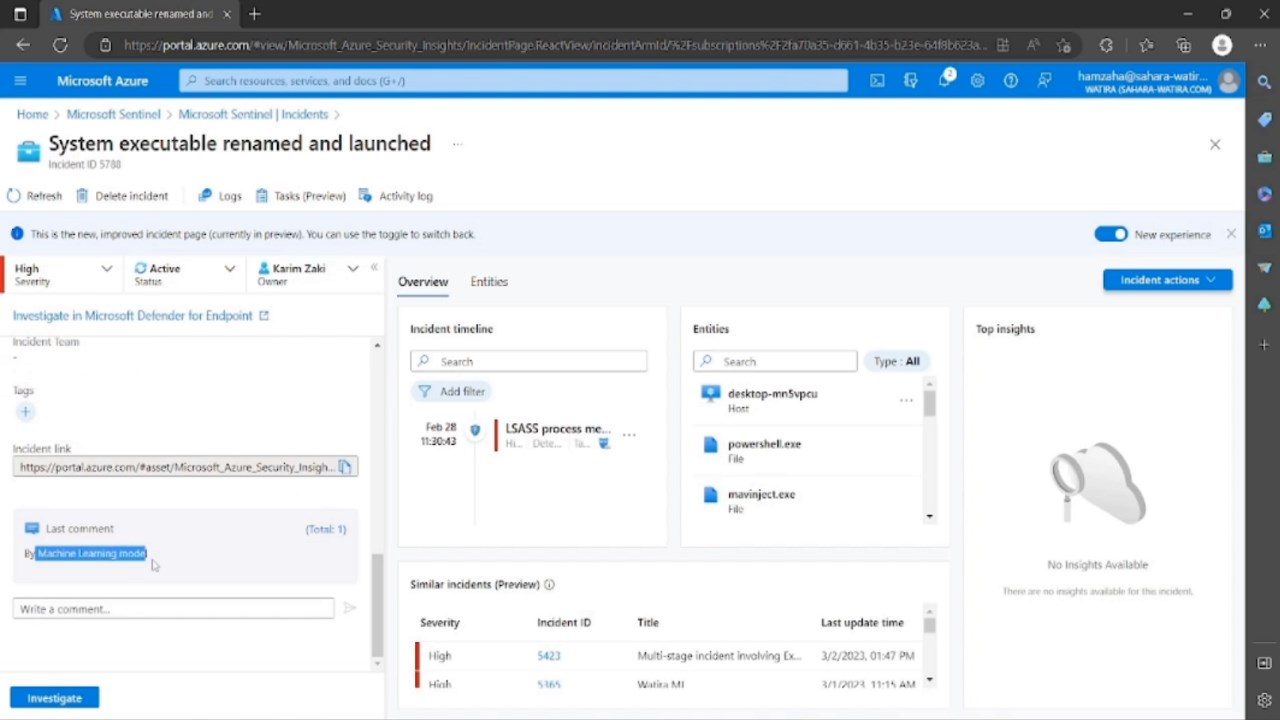
Task: Click the Write a comment field
Action: pyautogui.click(x=173, y=608)
